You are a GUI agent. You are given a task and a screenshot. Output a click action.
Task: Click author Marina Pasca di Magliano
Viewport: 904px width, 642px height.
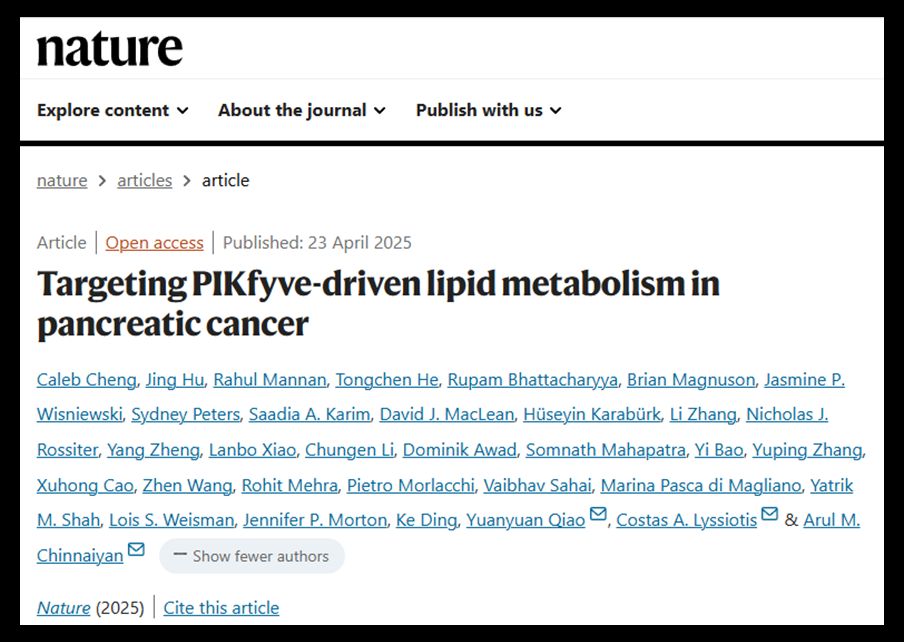point(701,486)
